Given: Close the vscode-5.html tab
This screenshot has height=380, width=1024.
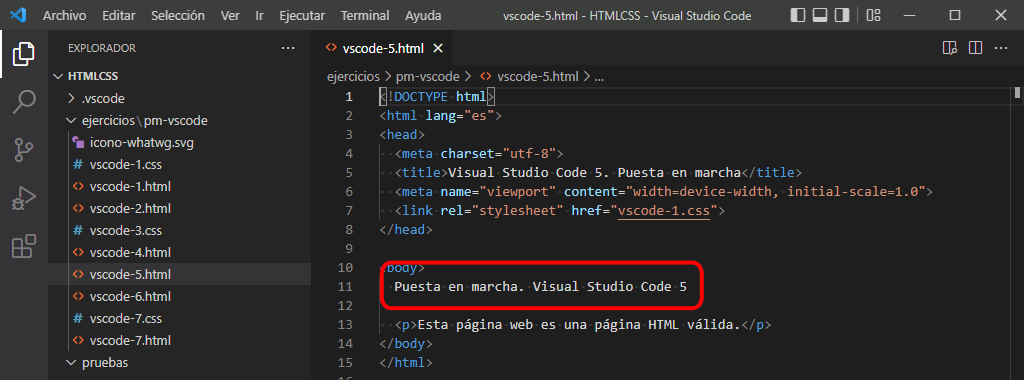Looking at the screenshot, I should (438, 48).
